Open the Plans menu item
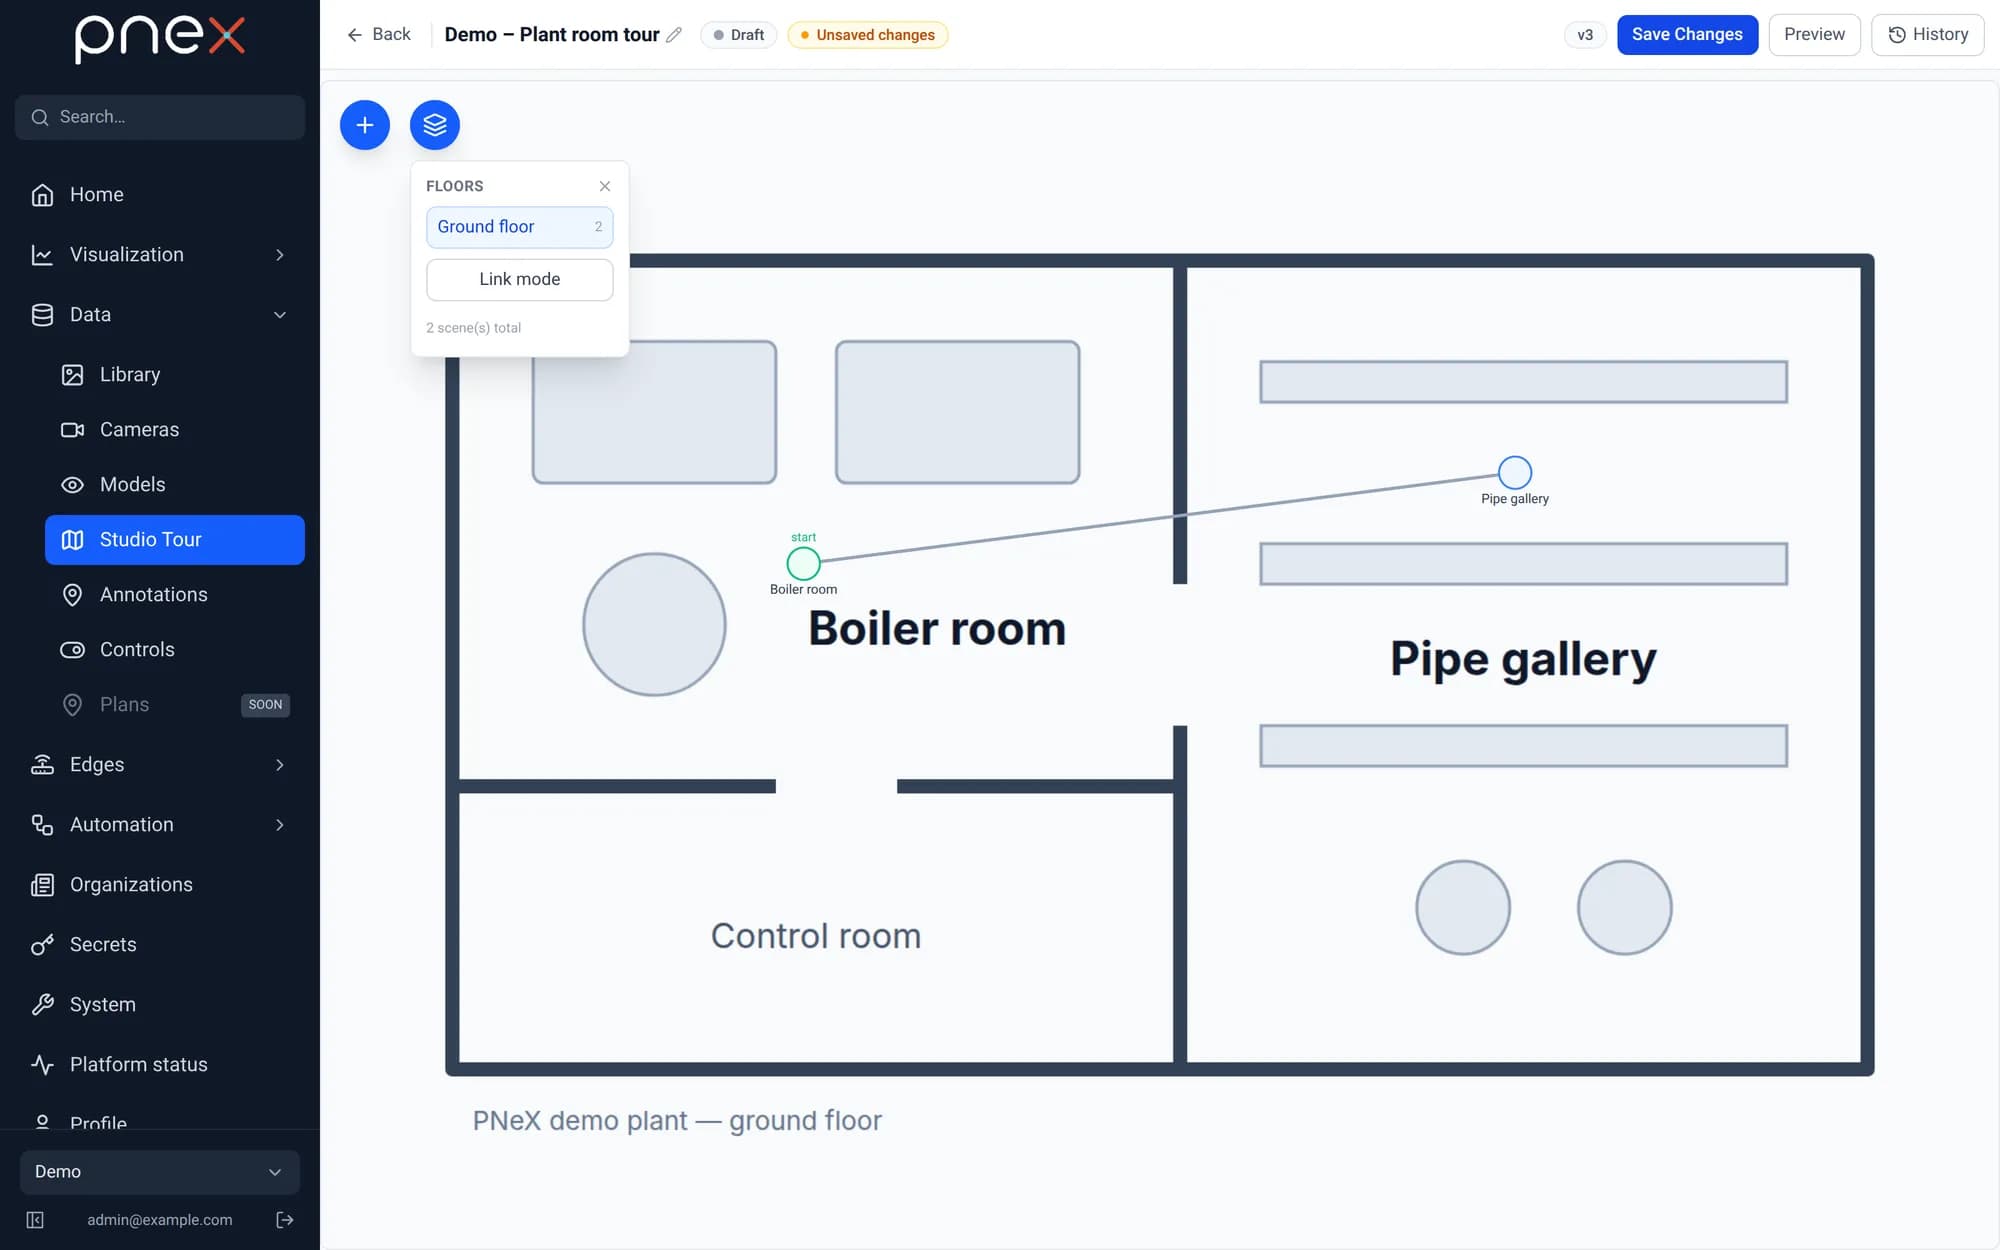 click(x=175, y=705)
